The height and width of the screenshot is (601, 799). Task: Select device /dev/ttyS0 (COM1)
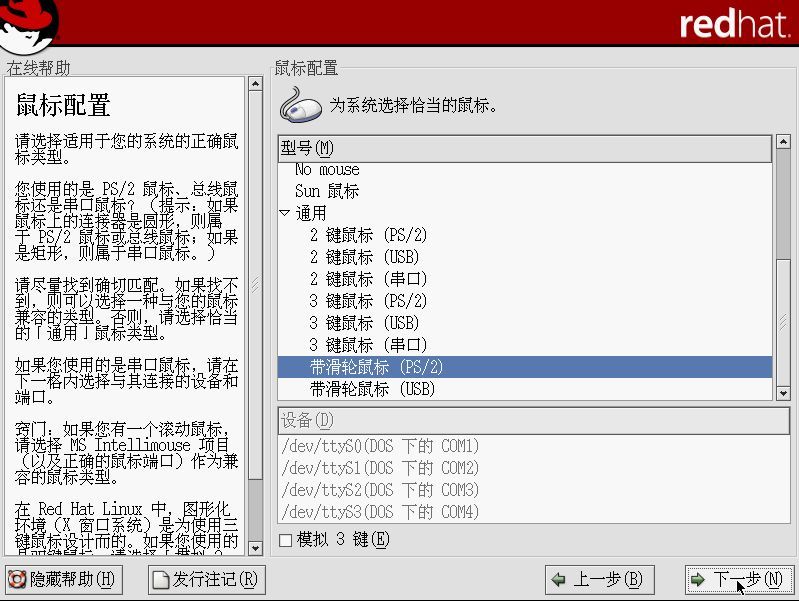[x=380, y=446]
